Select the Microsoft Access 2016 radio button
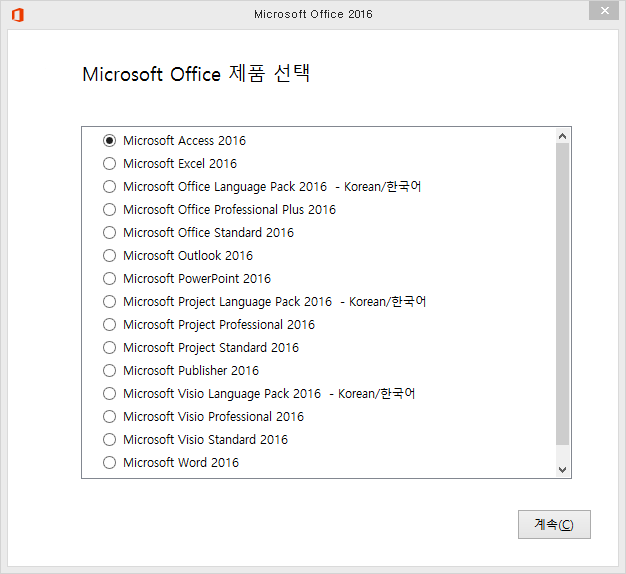626x574 pixels. [109, 141]
